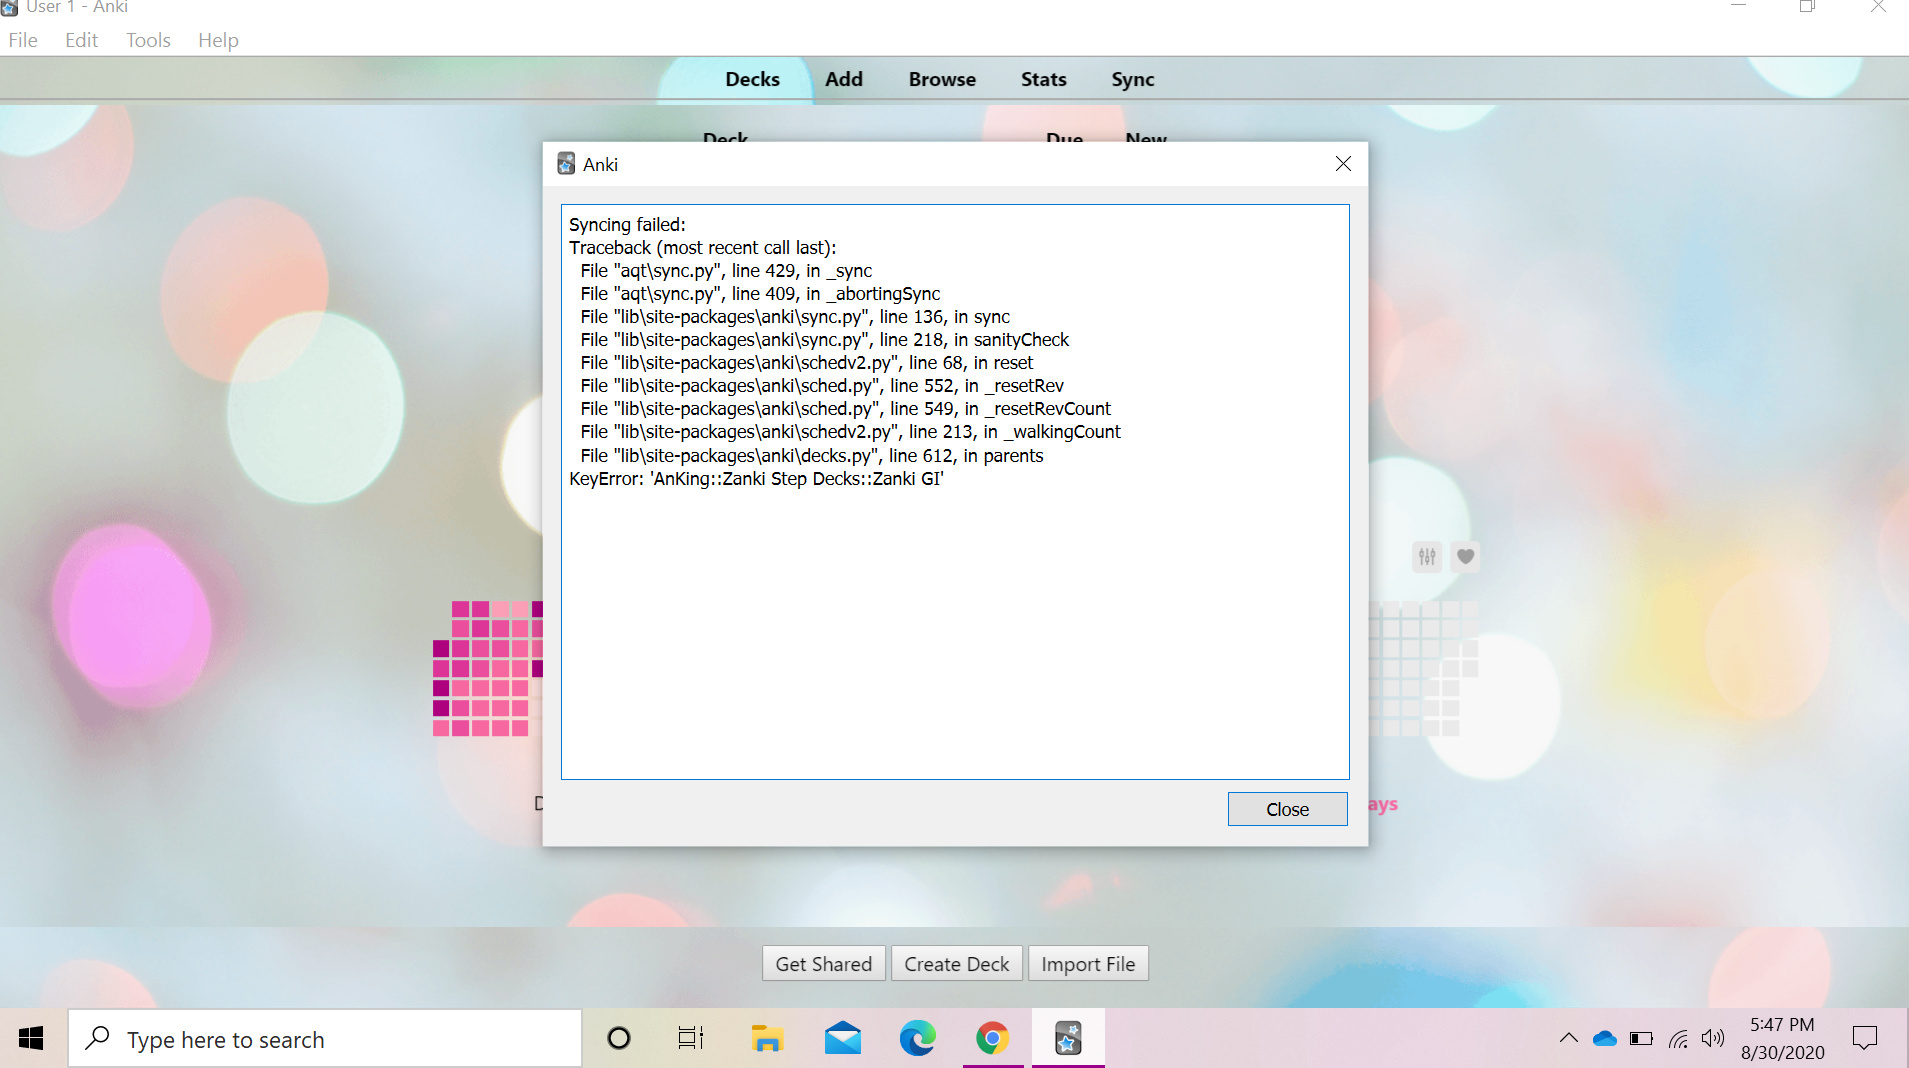Screen dimensions: 1909x1068
Task: Open Cortana circle icon on taskbar
Action: (619, 1039)
